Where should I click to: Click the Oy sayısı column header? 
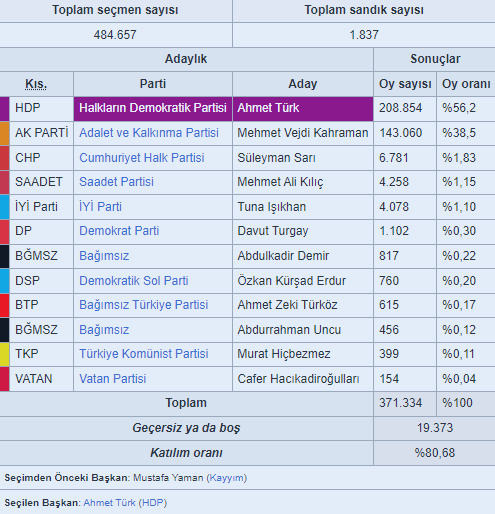(405, 84)
